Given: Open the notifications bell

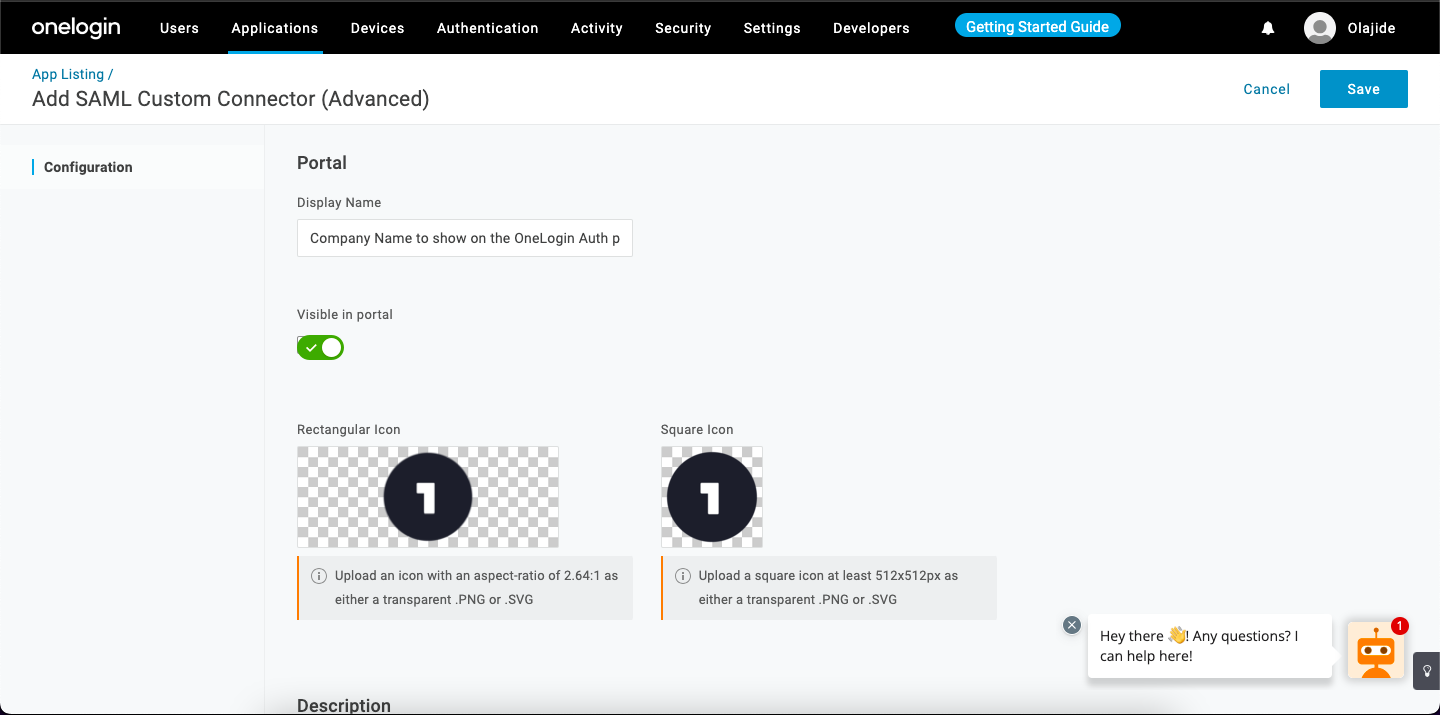Looking at the screenshot, I should [x=1268, y=28].
